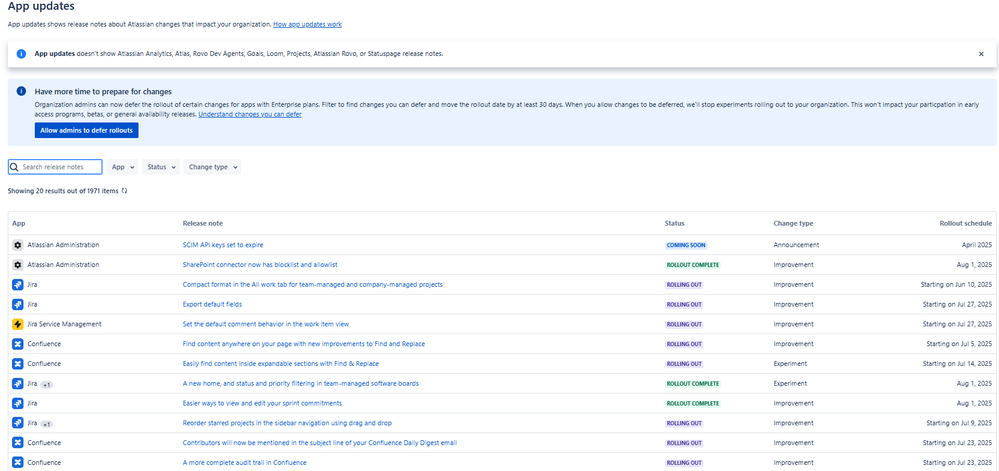The height and width of the screenshot is (471, 999).
Task: Click Starting on Jul 9, 2025 cell
Action: 959,423
